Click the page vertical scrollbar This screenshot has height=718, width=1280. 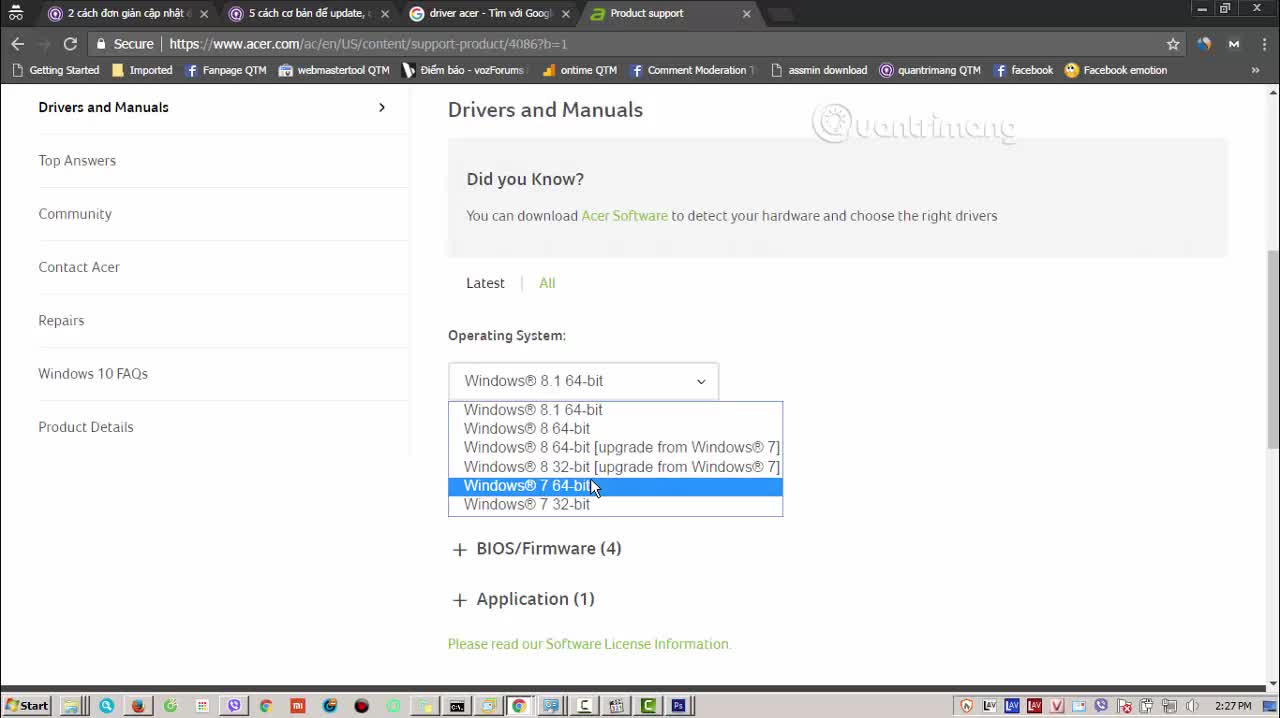tap(1272, 350)
